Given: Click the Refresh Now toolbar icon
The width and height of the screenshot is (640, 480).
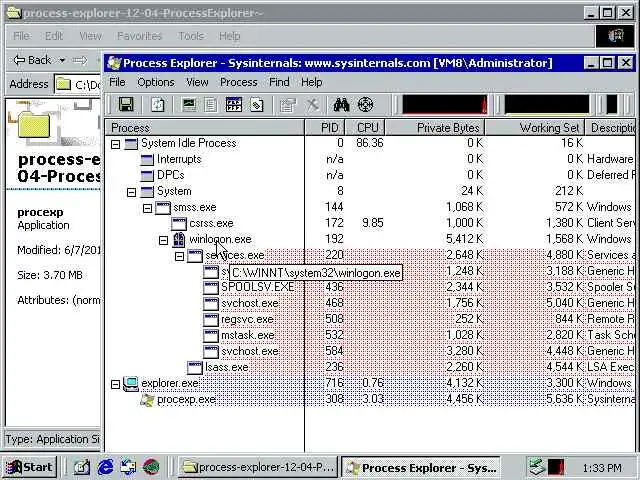Looking at the screenshot, I should pyautogui.click(x=158, y=105).
